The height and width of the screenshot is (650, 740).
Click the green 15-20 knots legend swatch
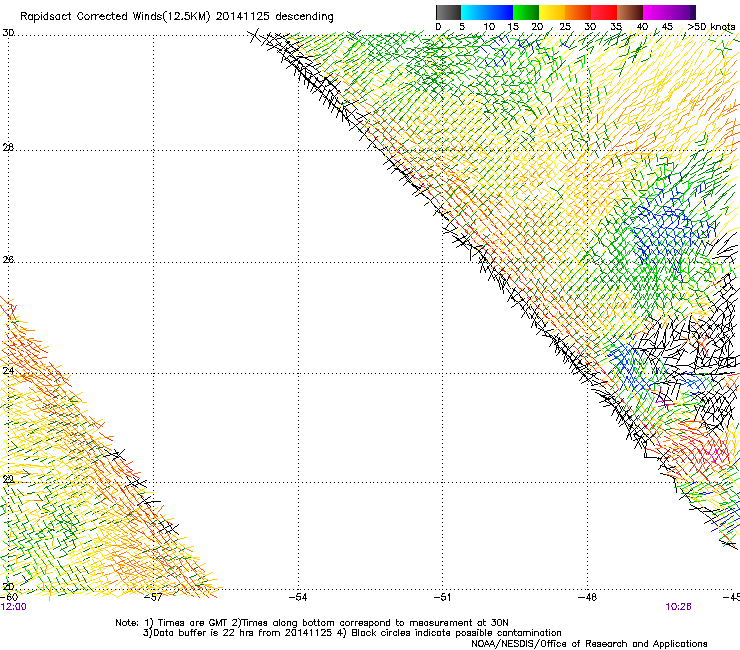[x=526, y=12]
